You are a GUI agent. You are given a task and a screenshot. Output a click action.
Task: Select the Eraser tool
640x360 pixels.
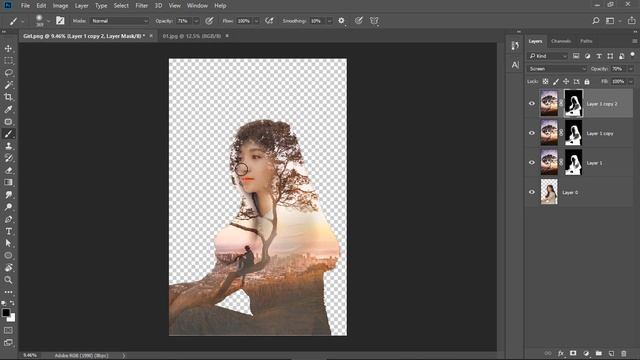(x=8, y=170)
